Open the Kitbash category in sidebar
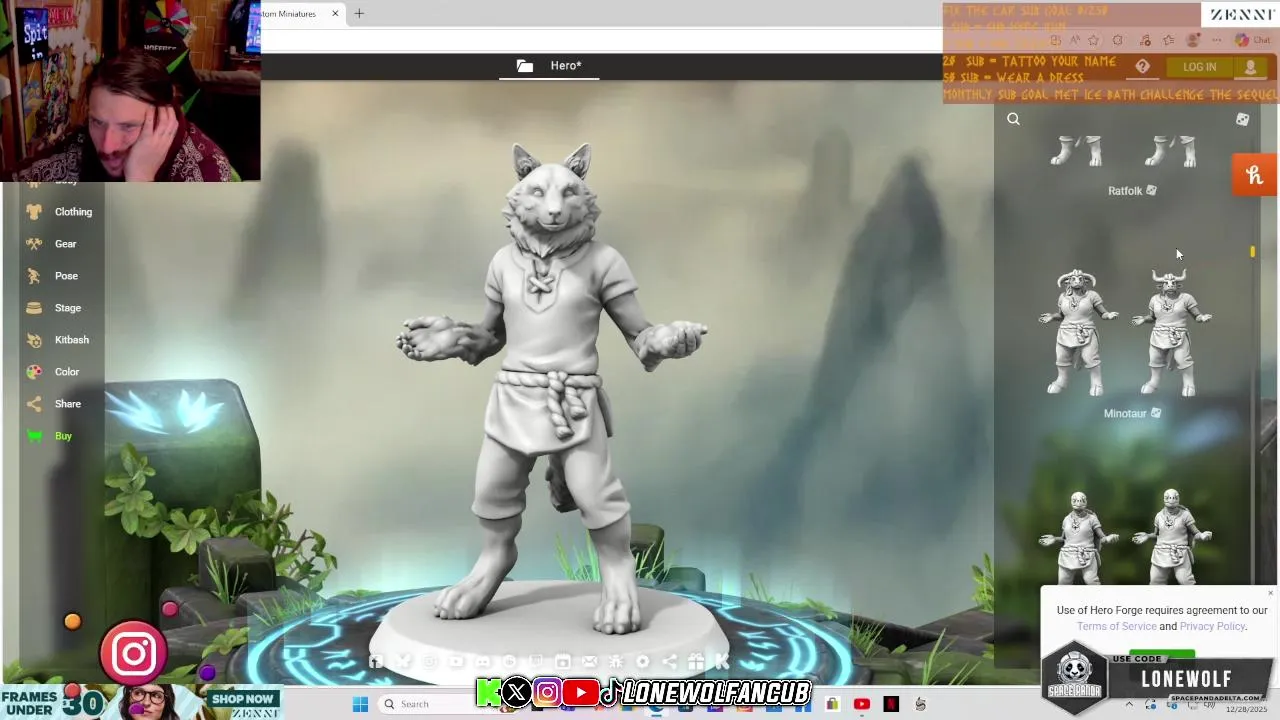The width and height of the screenshot is (1280, 720). (58, 340)
